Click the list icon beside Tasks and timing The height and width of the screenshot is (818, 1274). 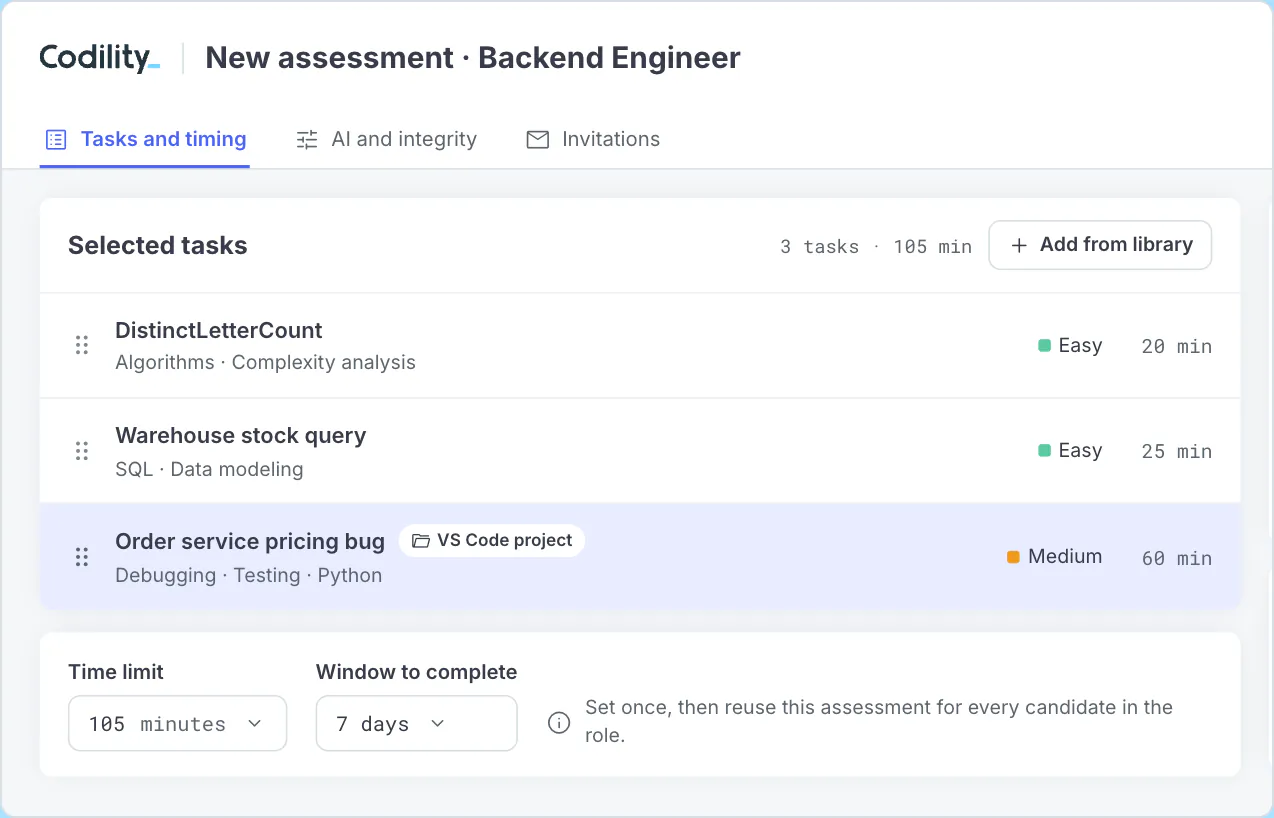(x=57, y=140)
